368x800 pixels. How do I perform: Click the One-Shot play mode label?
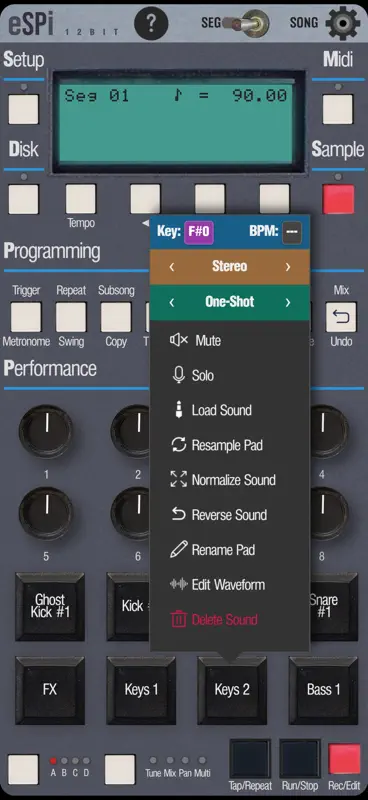pyautogui.click(x=230, y=302)
